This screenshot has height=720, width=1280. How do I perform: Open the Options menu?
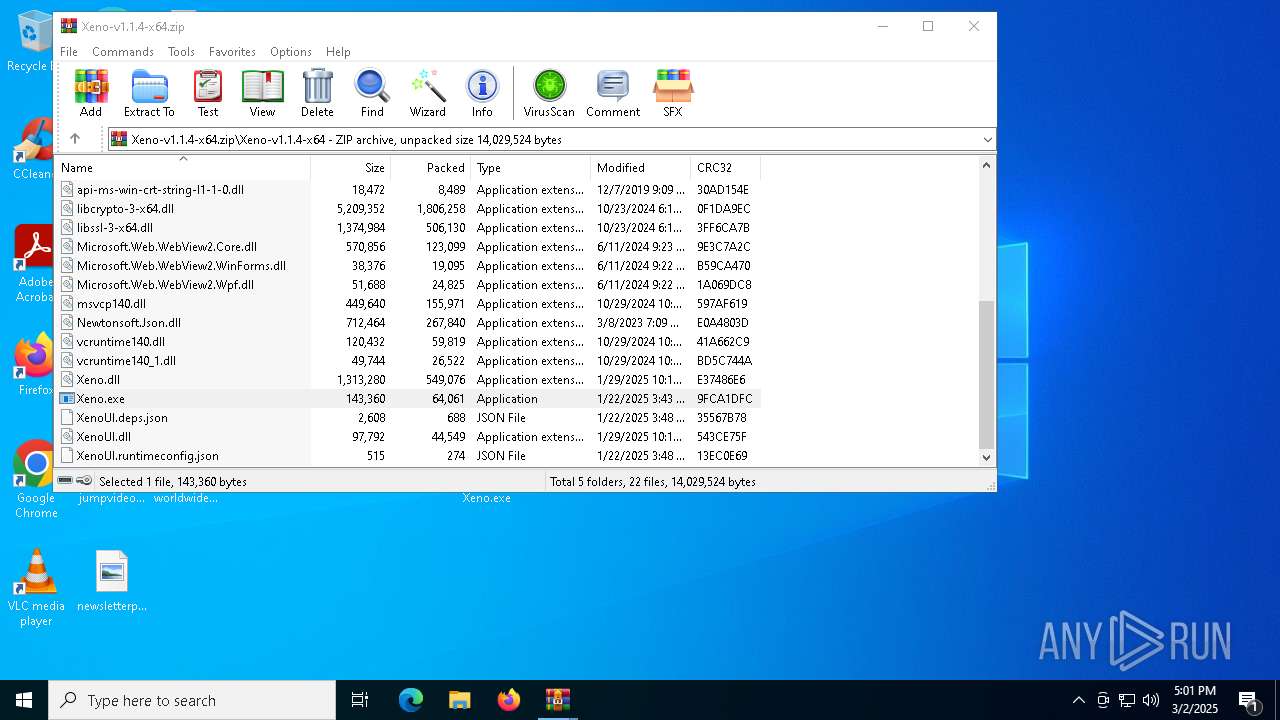[291, 51]
